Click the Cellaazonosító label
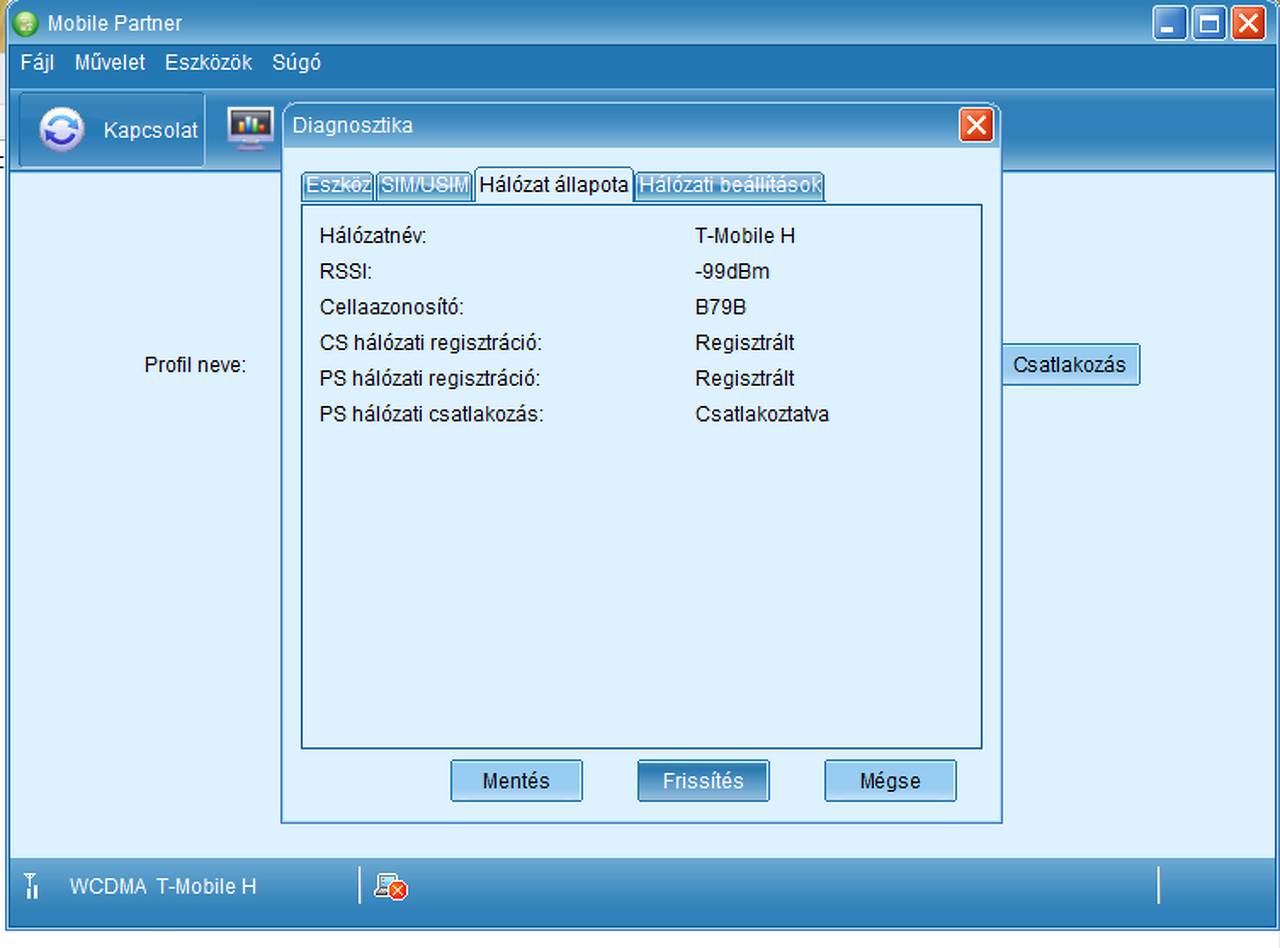Viewport: 1280px width, 948px height. pyautogui.click(x=392, y=307)
